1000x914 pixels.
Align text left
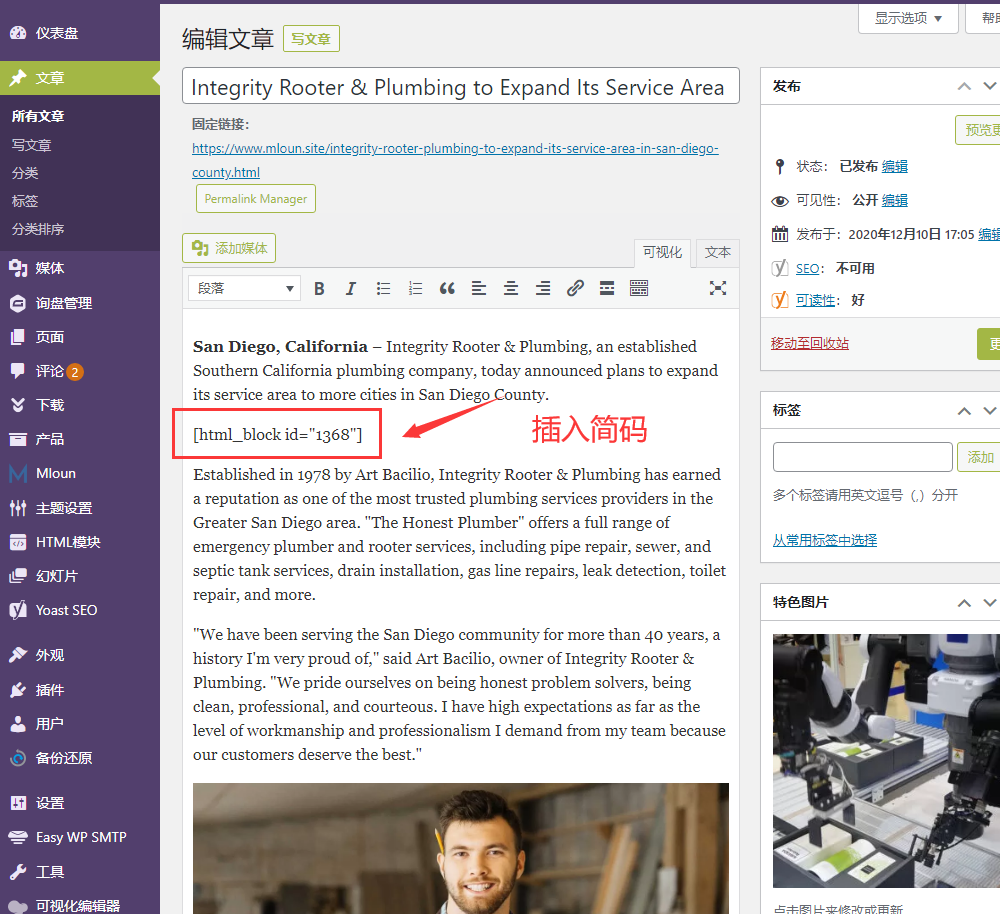pos(479,289)
